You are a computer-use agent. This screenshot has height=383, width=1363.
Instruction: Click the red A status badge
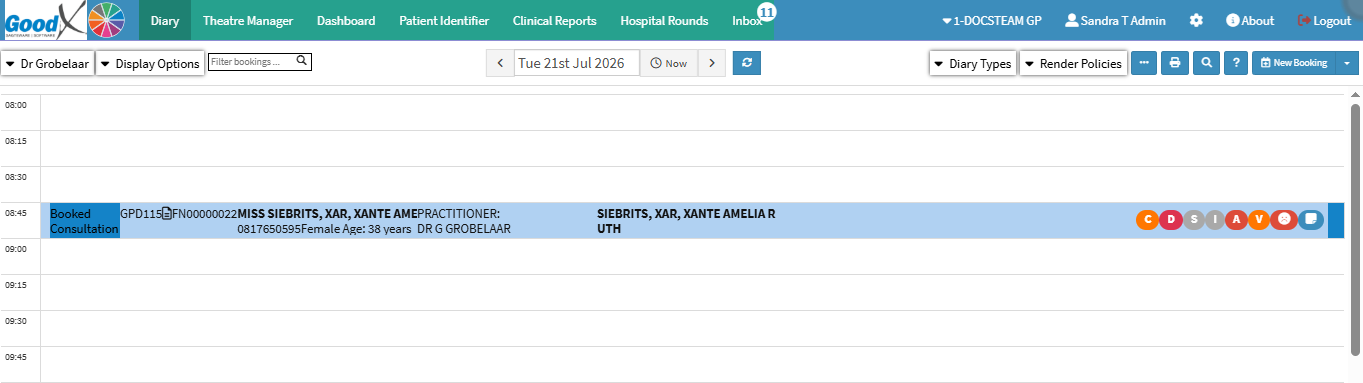(x=1236, y=220)
